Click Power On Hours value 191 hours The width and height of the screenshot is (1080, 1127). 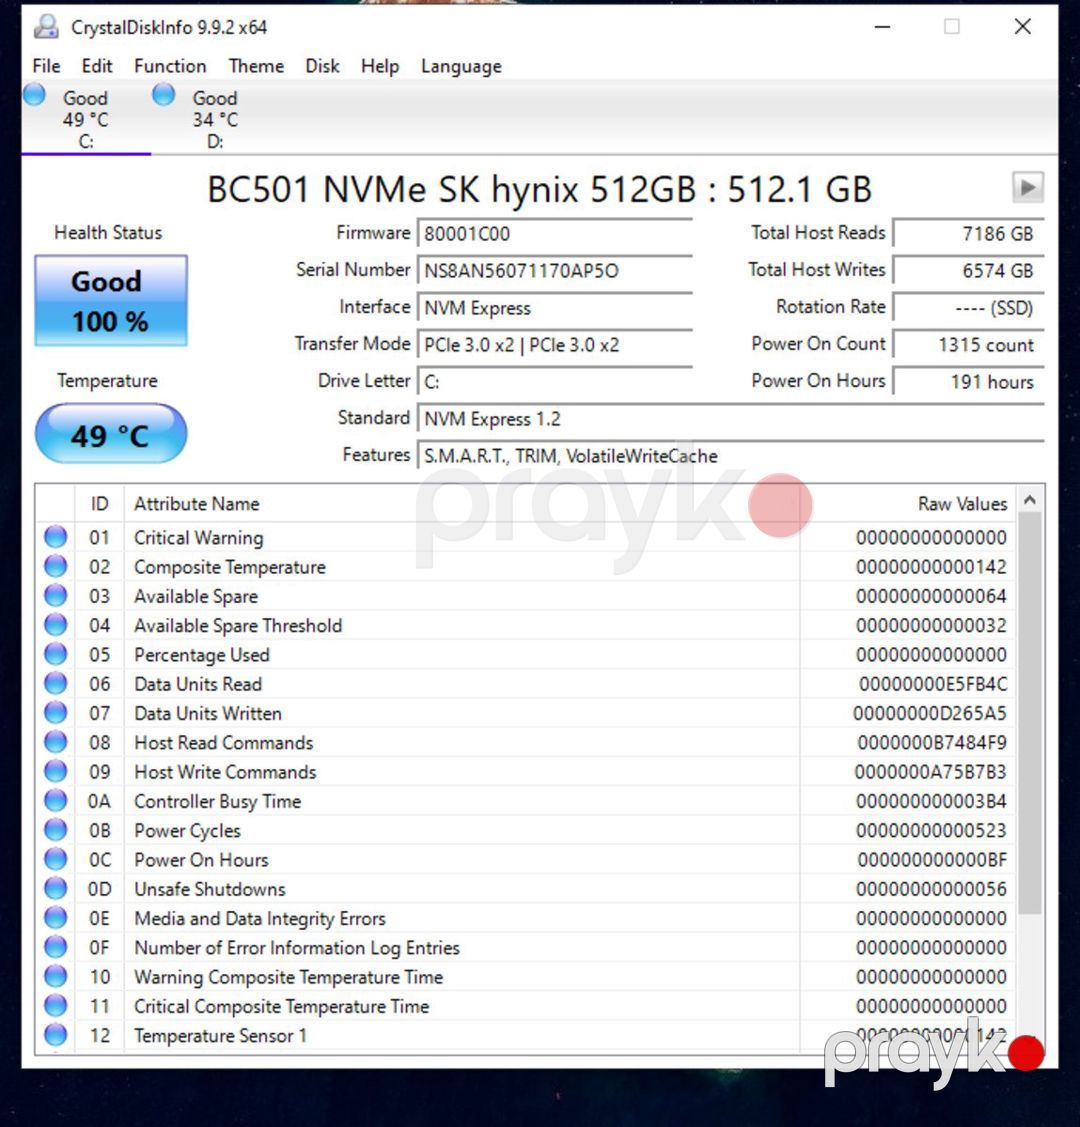[969, 382]
